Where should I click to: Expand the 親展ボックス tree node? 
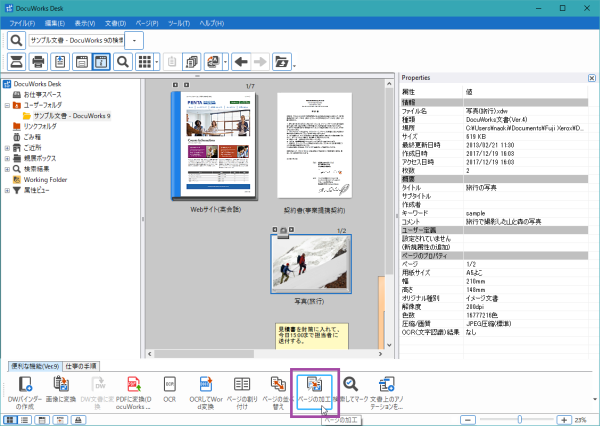(x=8, y=158)
